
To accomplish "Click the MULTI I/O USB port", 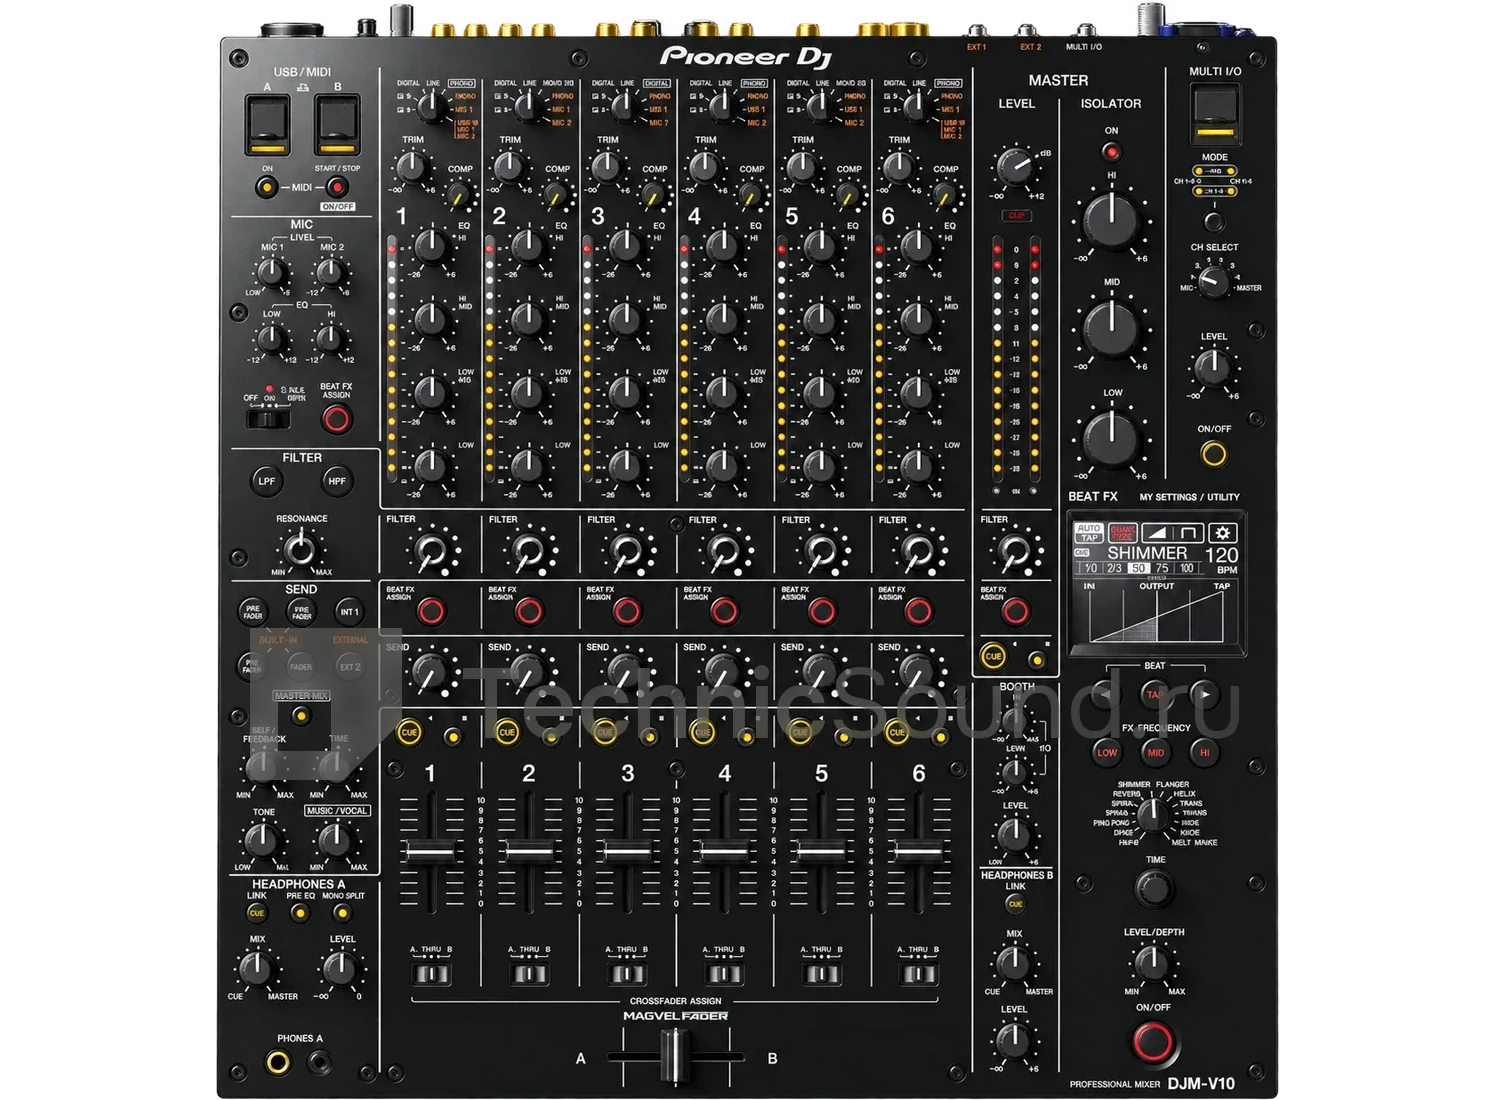I will click(x=1215, y=115).
